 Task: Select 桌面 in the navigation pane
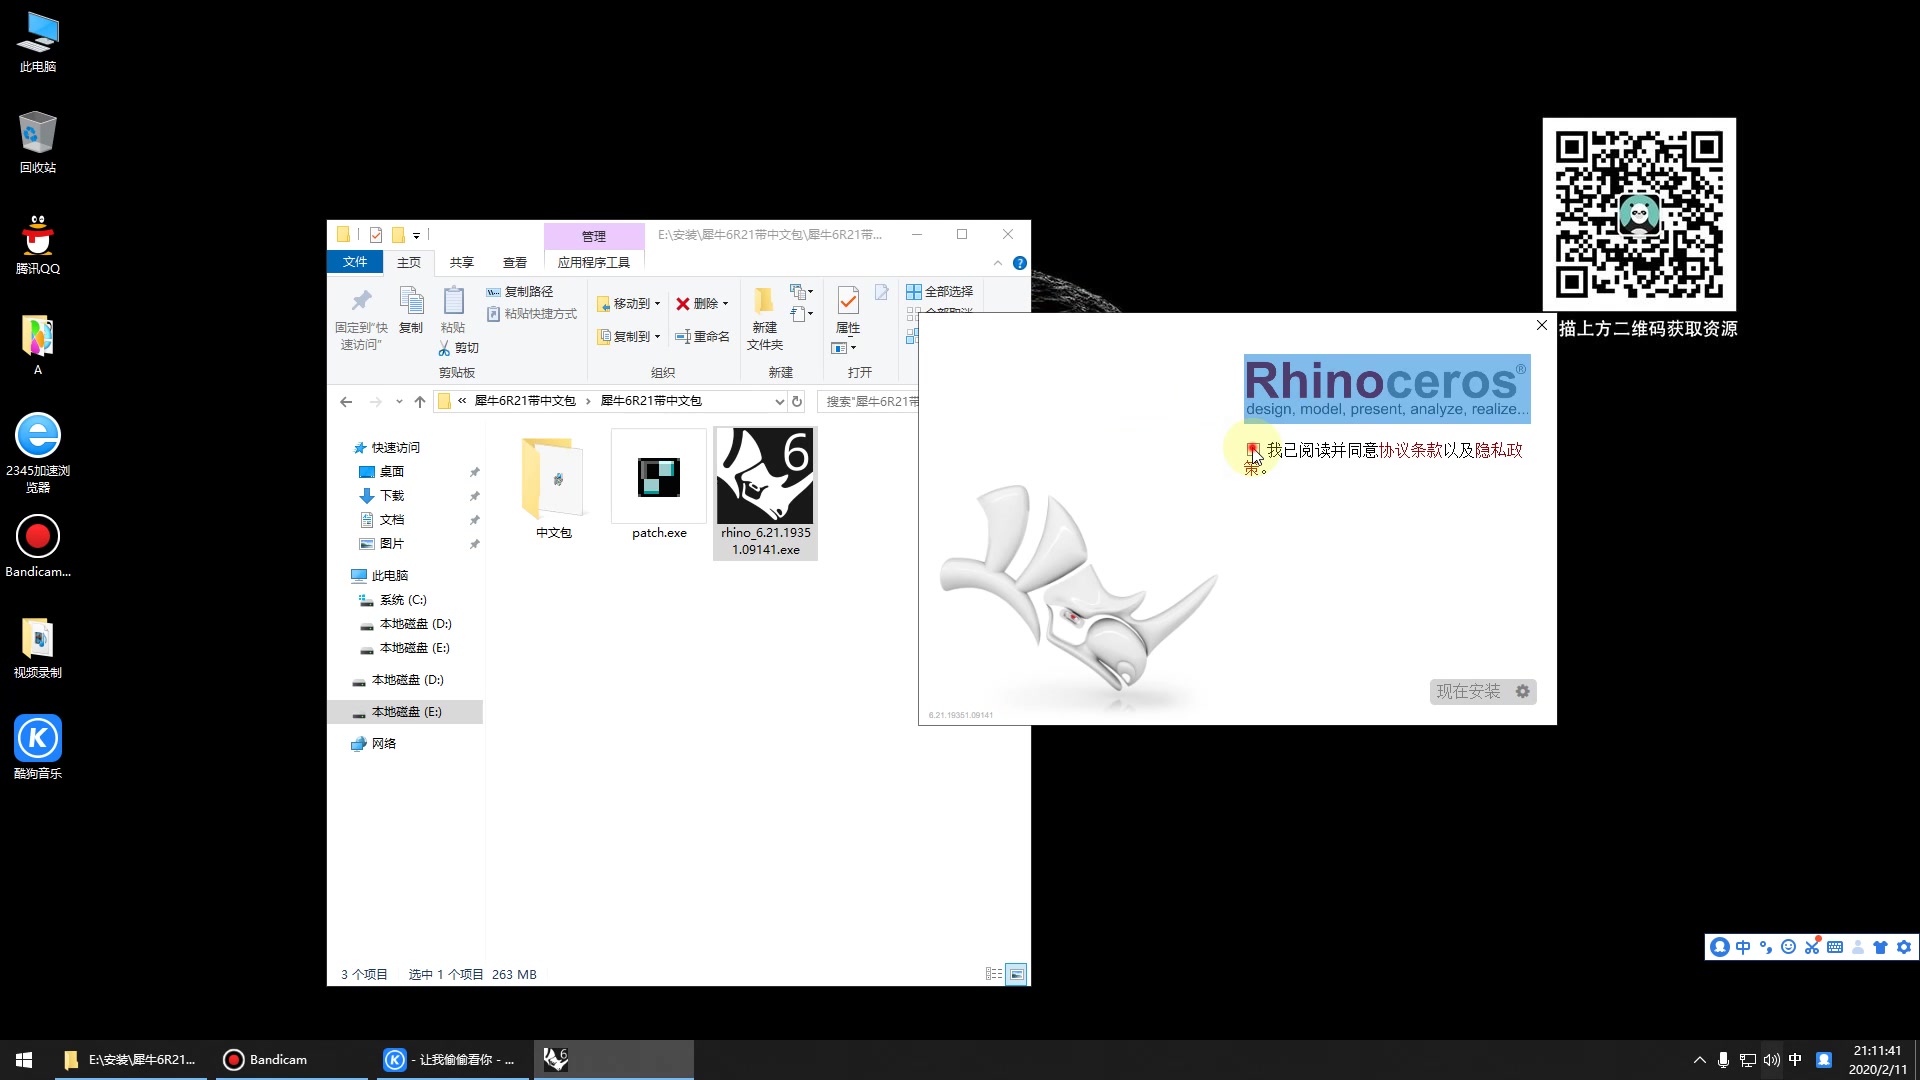click(382, 471)
